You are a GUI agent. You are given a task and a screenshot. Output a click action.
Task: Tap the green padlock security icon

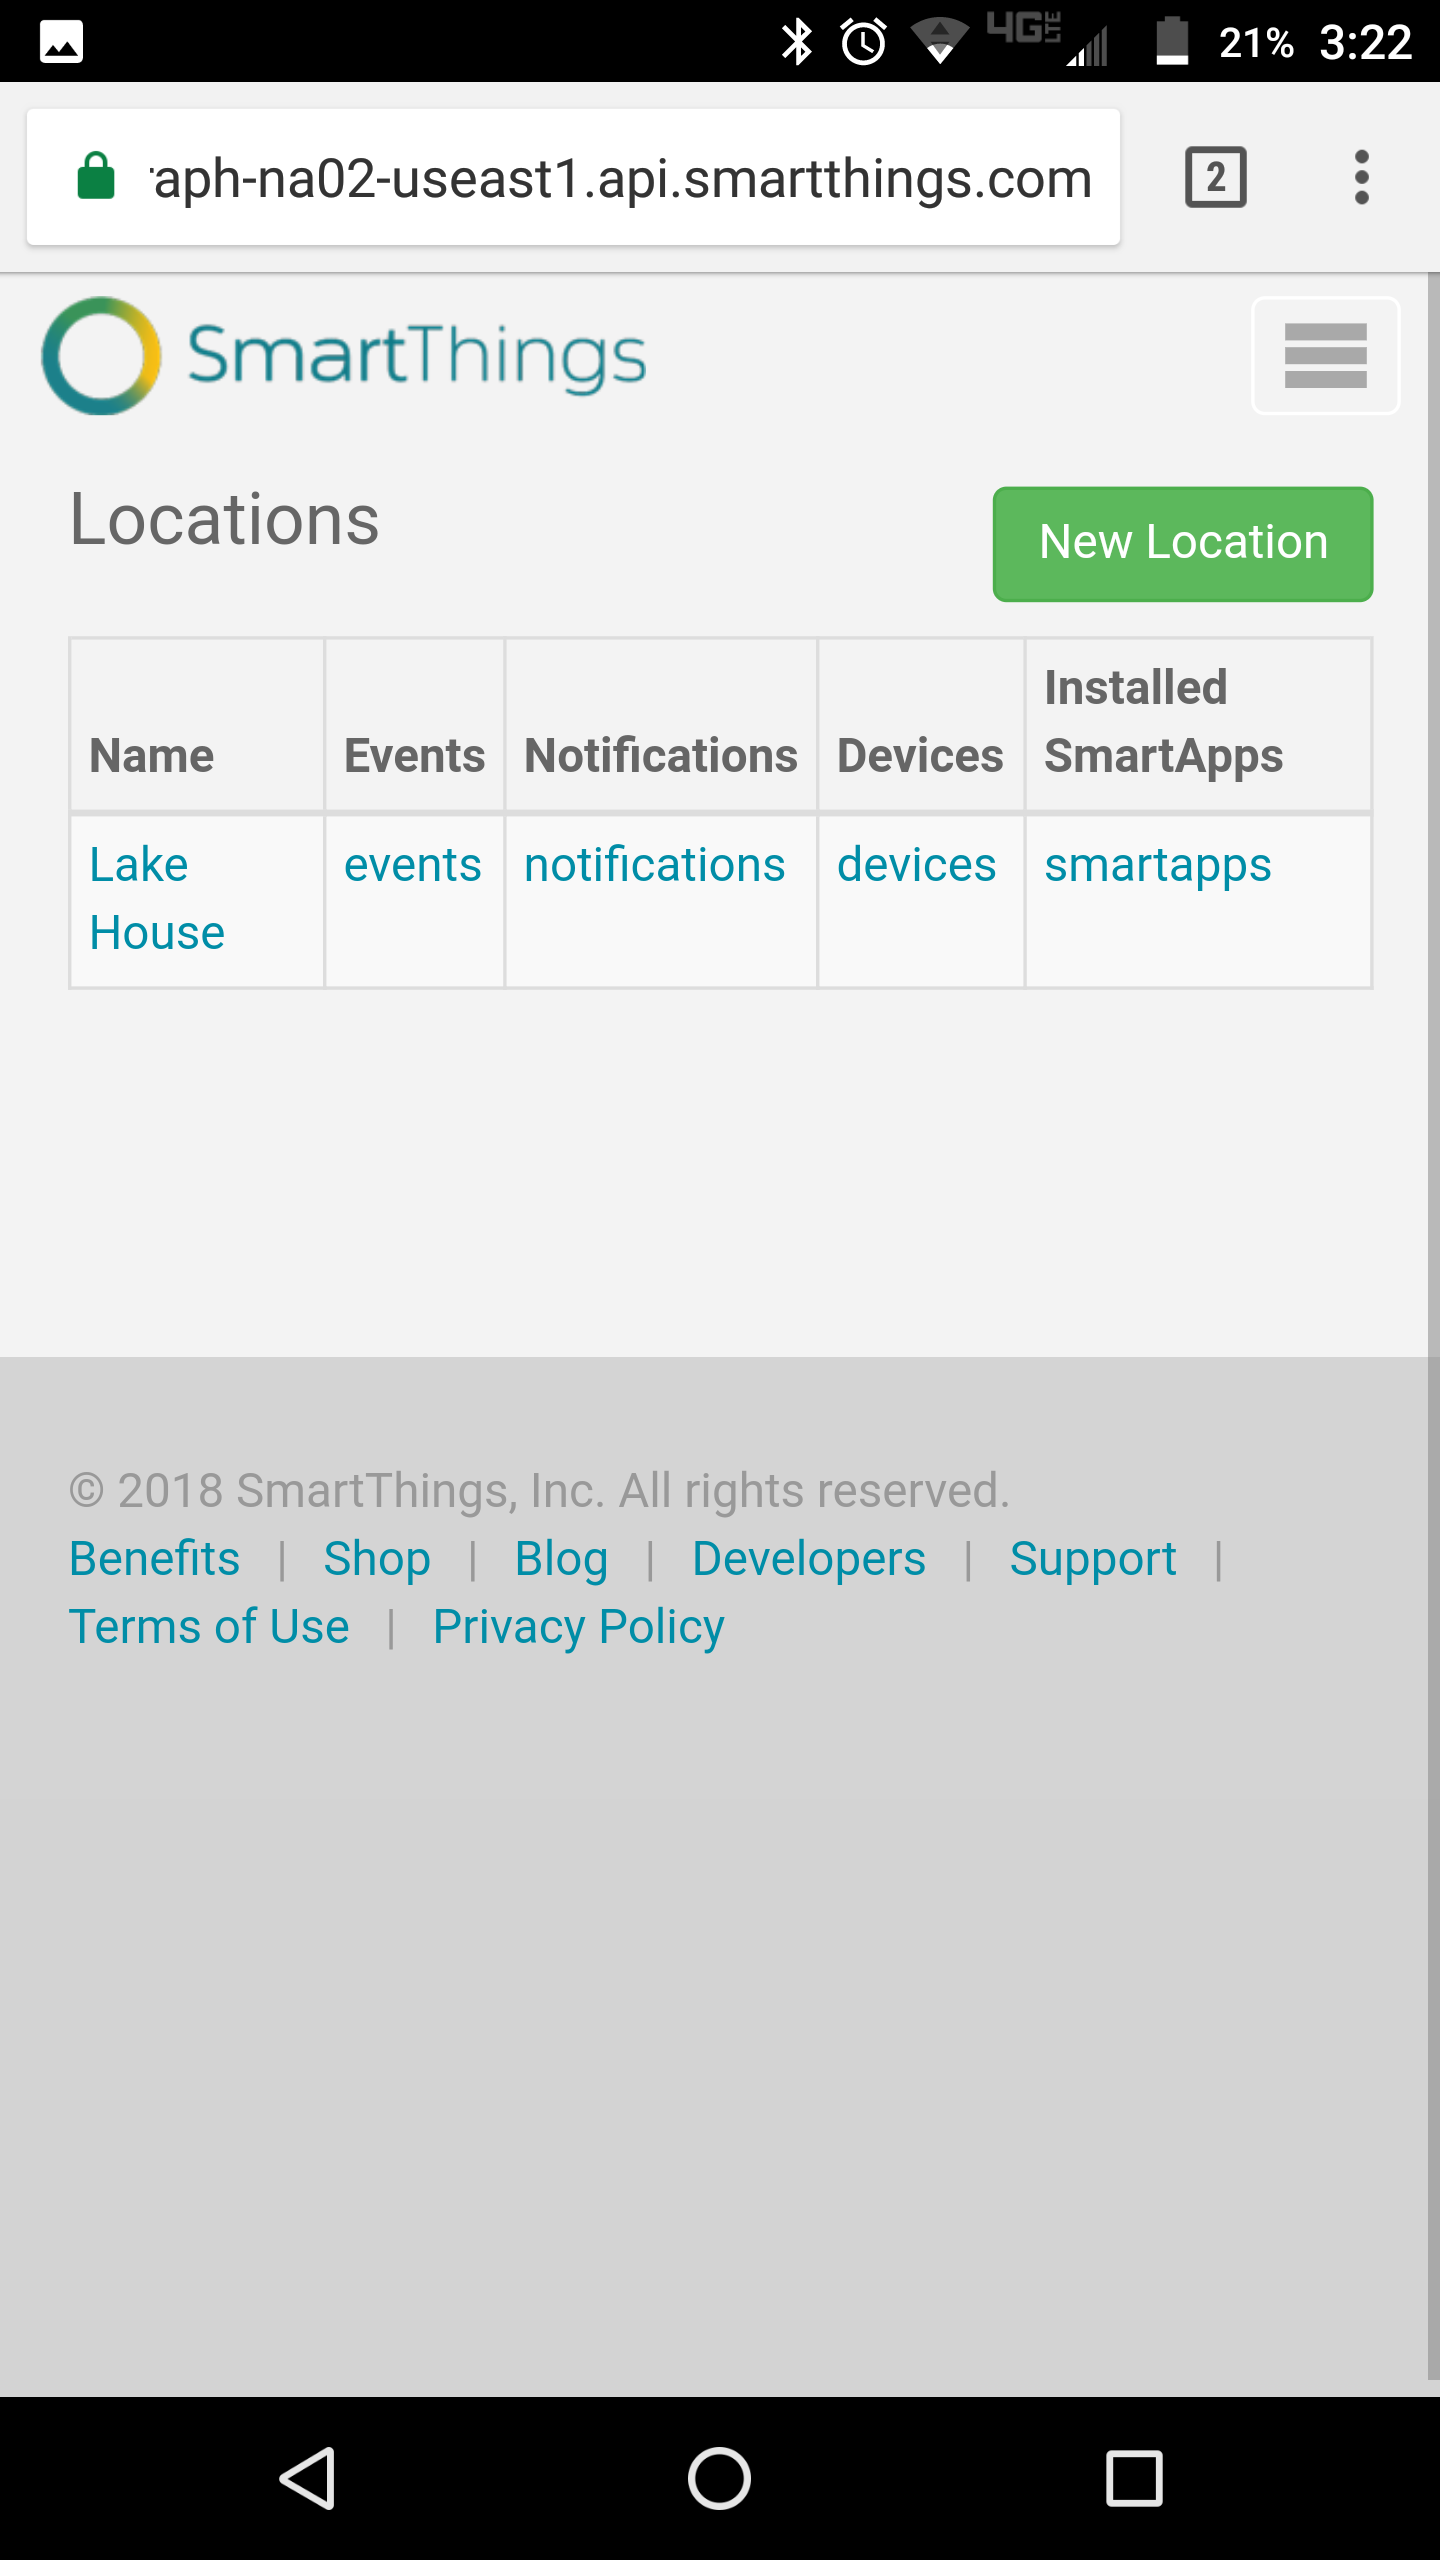click(96, 177)
